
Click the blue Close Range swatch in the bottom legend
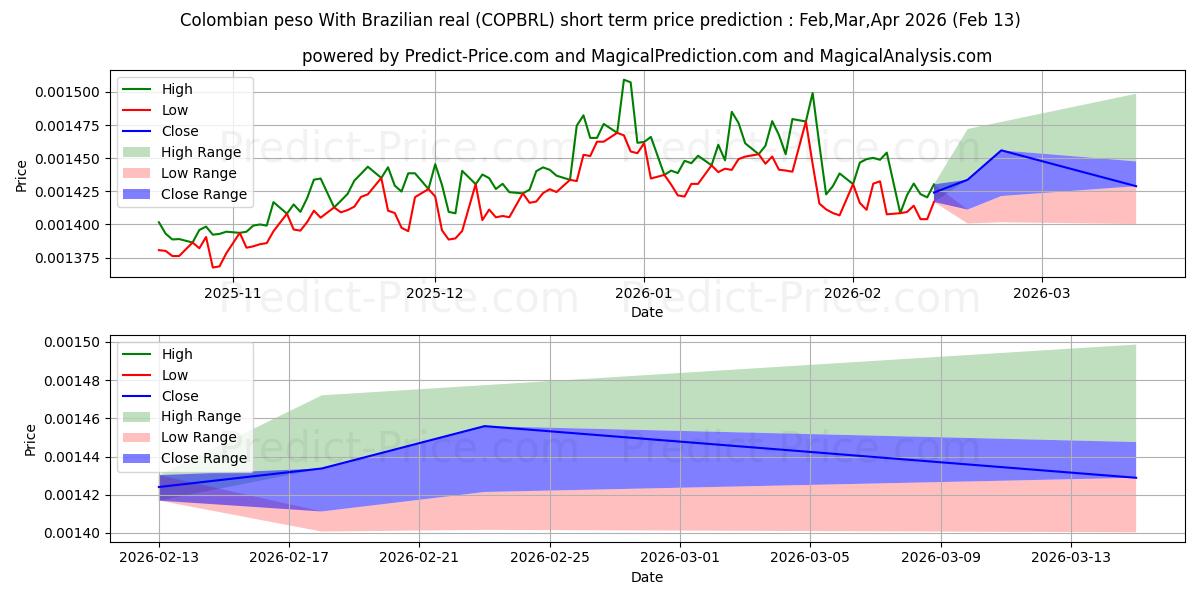[138, 458]
